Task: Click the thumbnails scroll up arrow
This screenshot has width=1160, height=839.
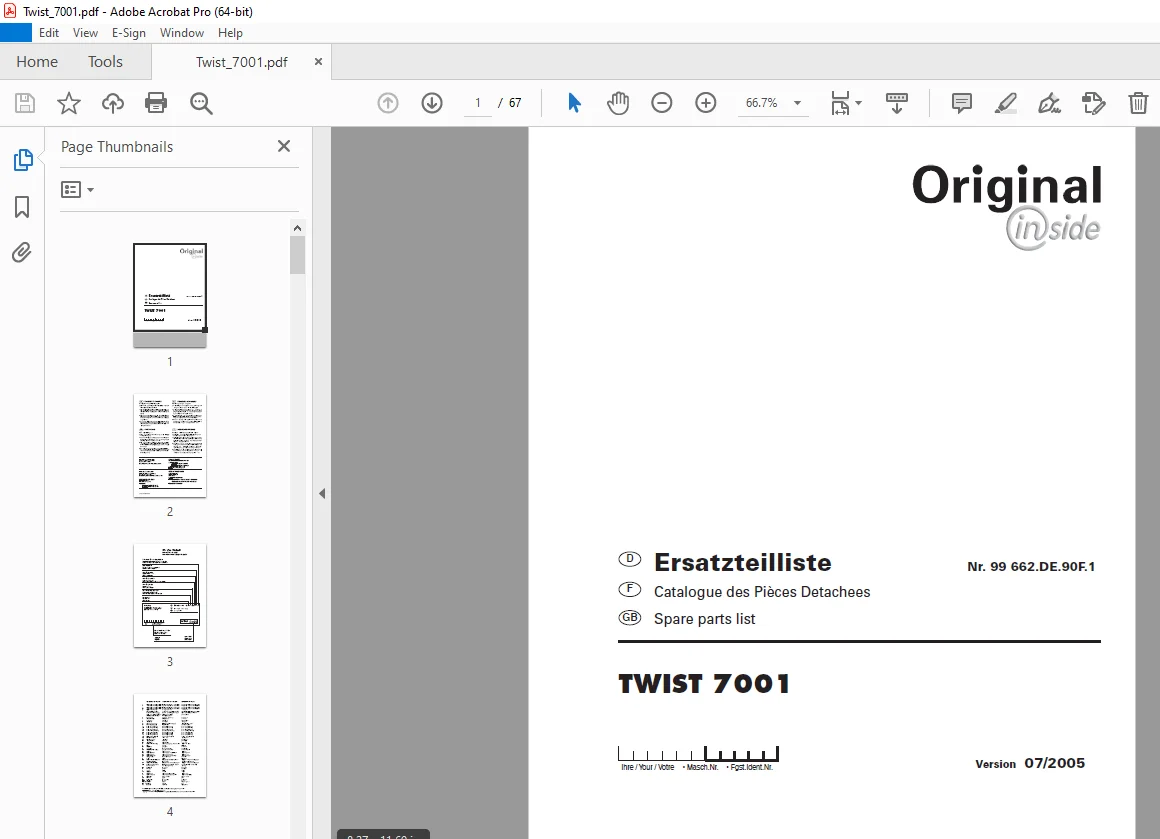Action: [297, 228]
